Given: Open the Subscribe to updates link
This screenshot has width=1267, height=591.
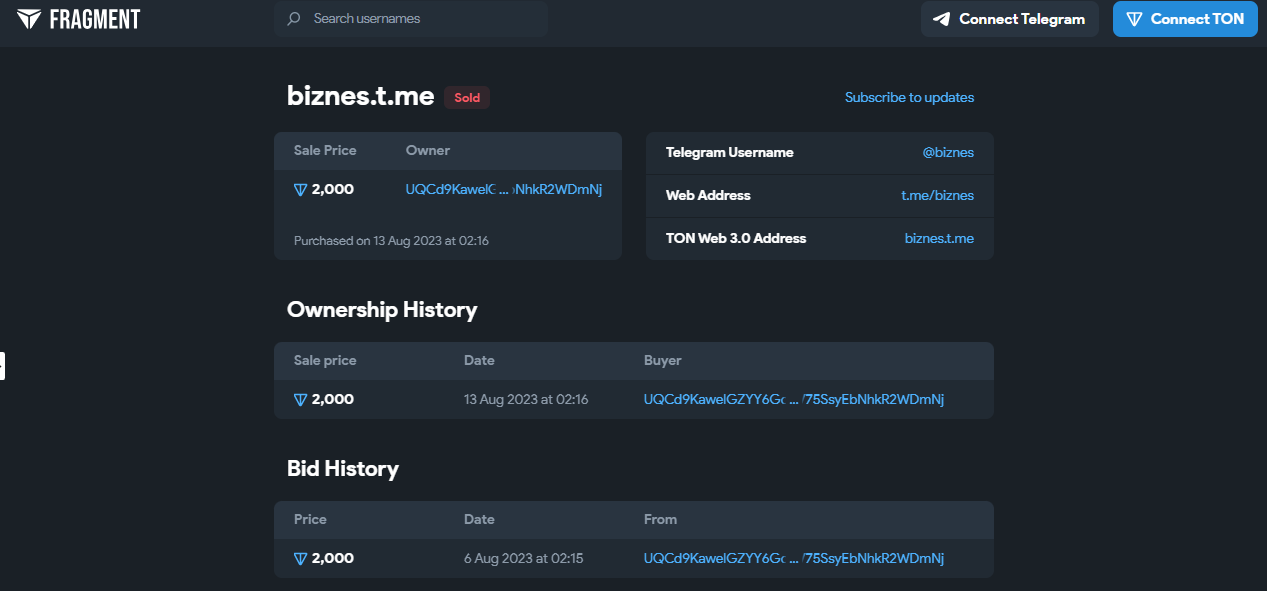Looking at the screenshot, I should pyautogui.click(x=909, y=97).
